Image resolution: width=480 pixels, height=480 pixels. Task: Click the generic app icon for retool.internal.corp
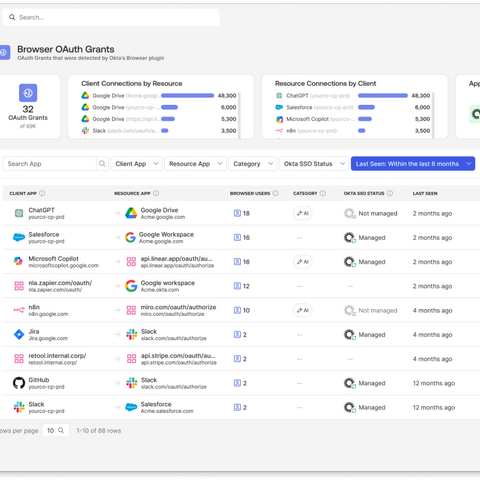coord(19,359)
